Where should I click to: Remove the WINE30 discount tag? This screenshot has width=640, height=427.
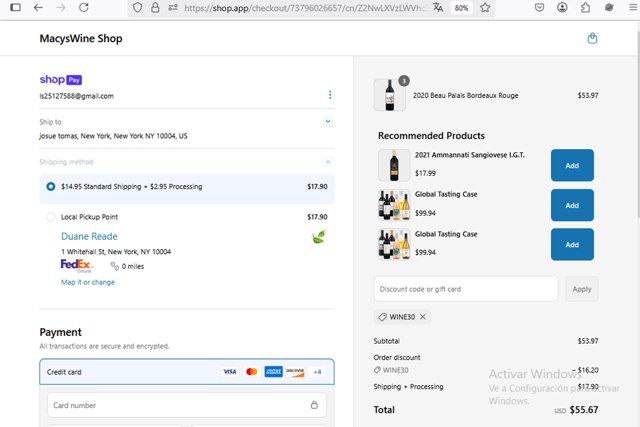423,317
